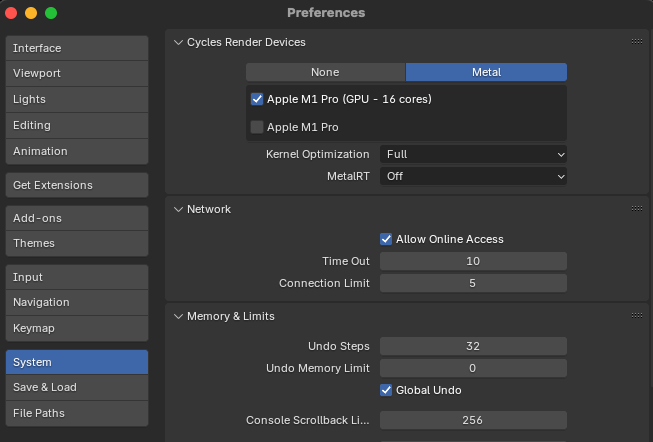Image resolution: width=653 pixels, height=442 pixels.
Task: Enable the Apple M1 Pro CPU device
Action: tap(257, 127)
